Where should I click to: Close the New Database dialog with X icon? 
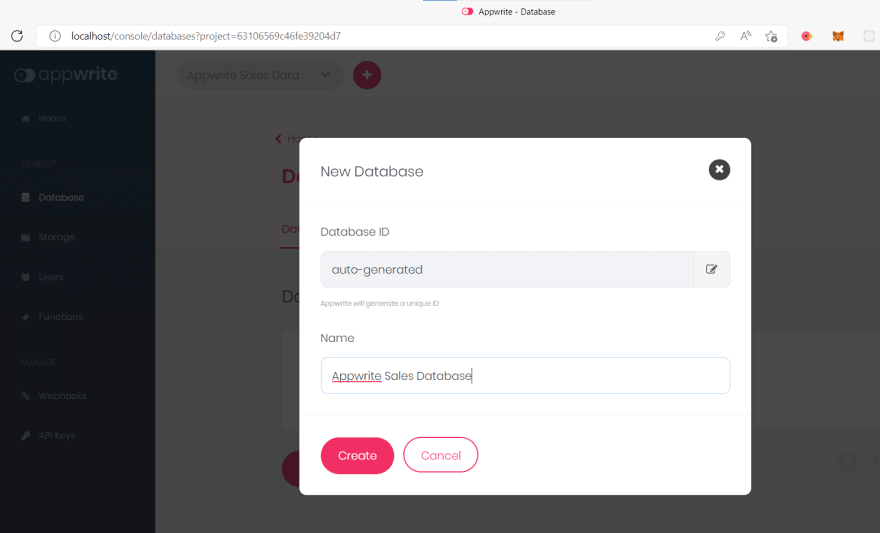click(x=719, y=169)
